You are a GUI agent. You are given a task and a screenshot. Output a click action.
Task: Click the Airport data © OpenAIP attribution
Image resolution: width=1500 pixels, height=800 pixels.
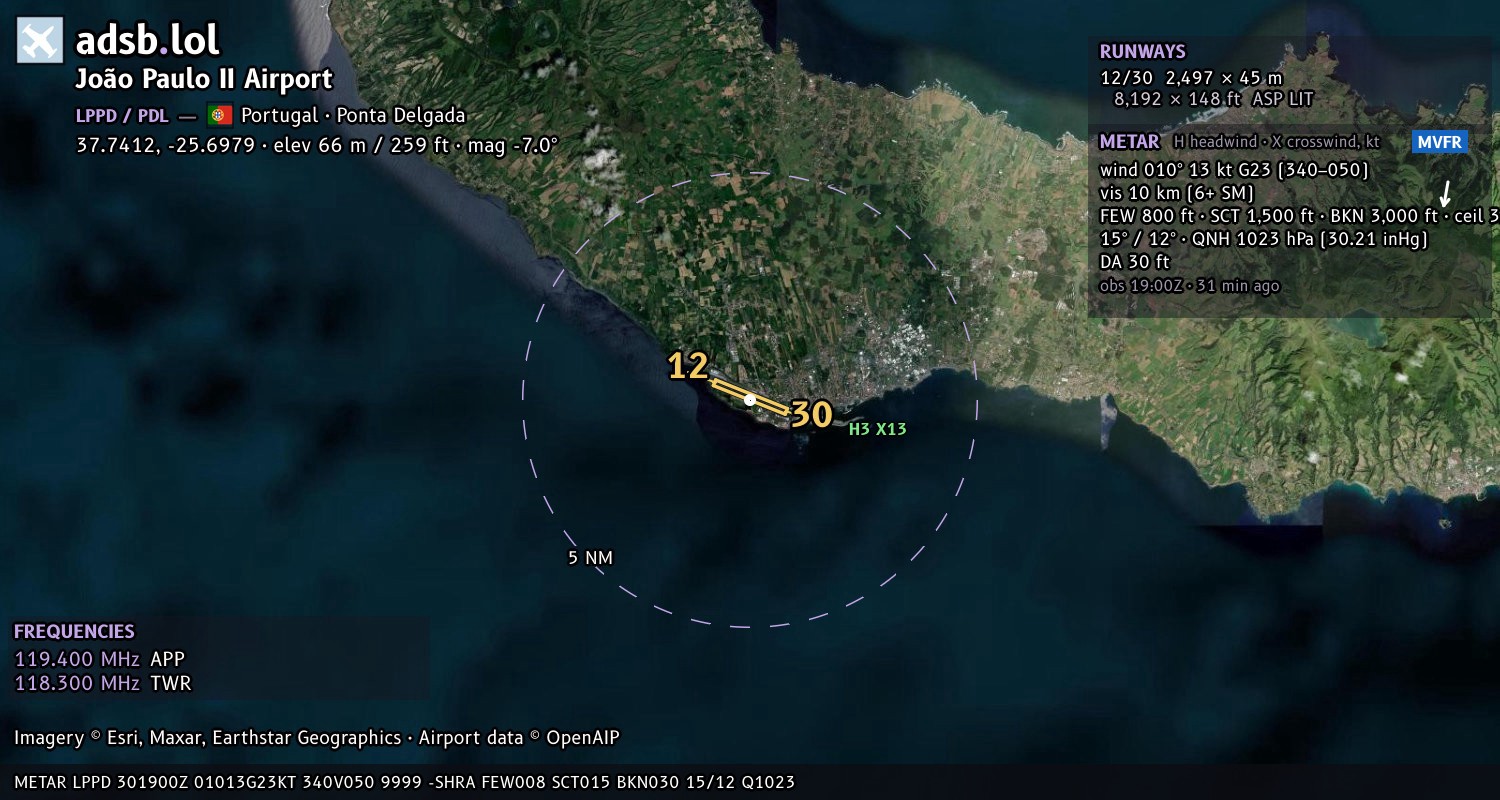519,738
